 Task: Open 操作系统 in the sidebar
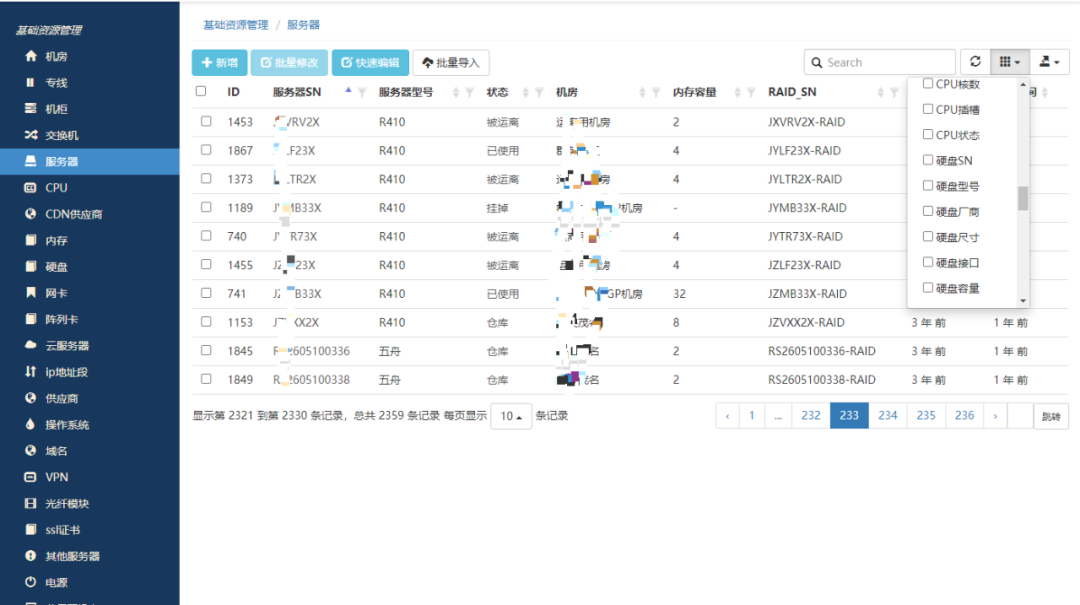pos(90,424)
